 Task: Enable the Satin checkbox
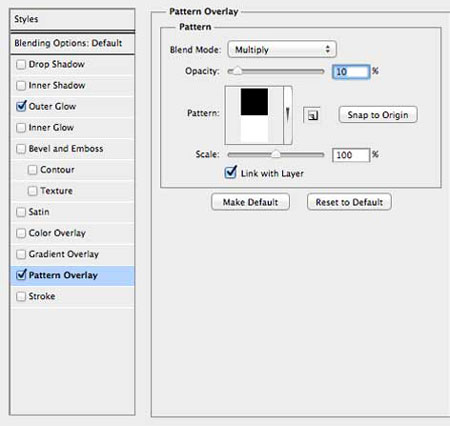coord(21,212)
